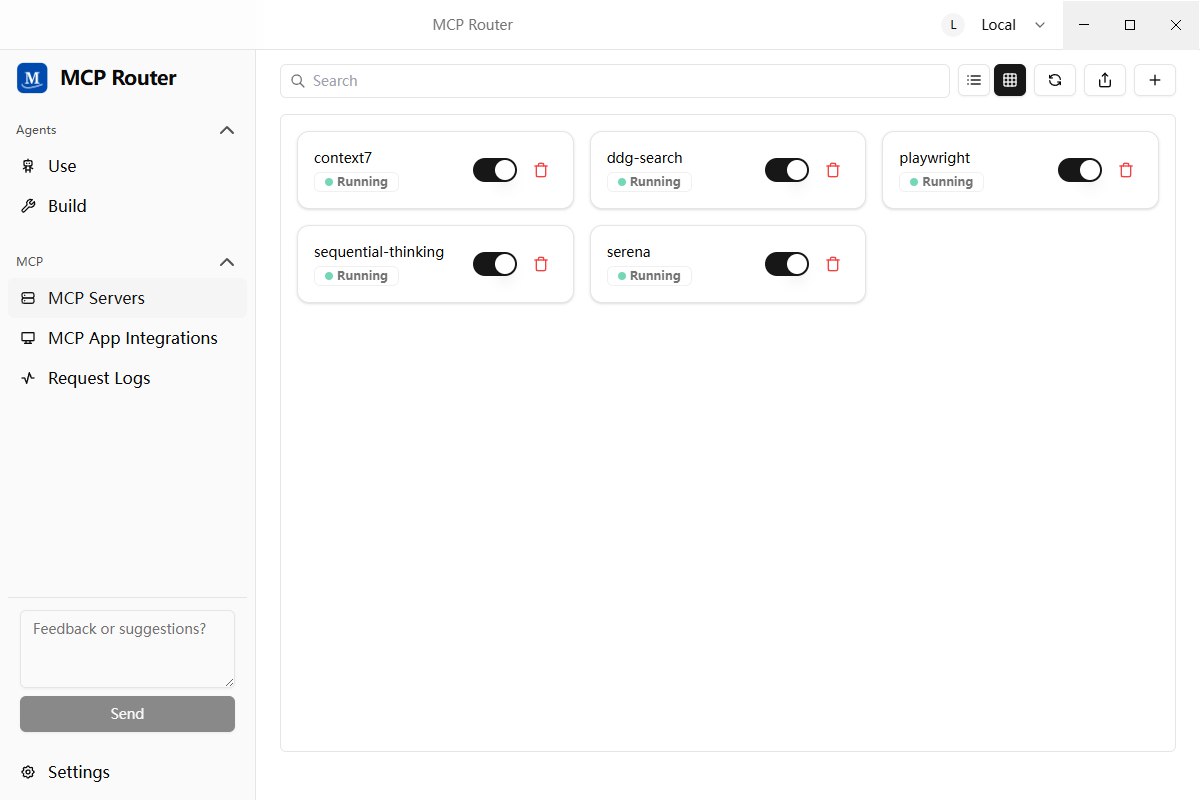Collapse the MCP section
The width and height of the screenshot is (1200, 800).
pos(227,262)
